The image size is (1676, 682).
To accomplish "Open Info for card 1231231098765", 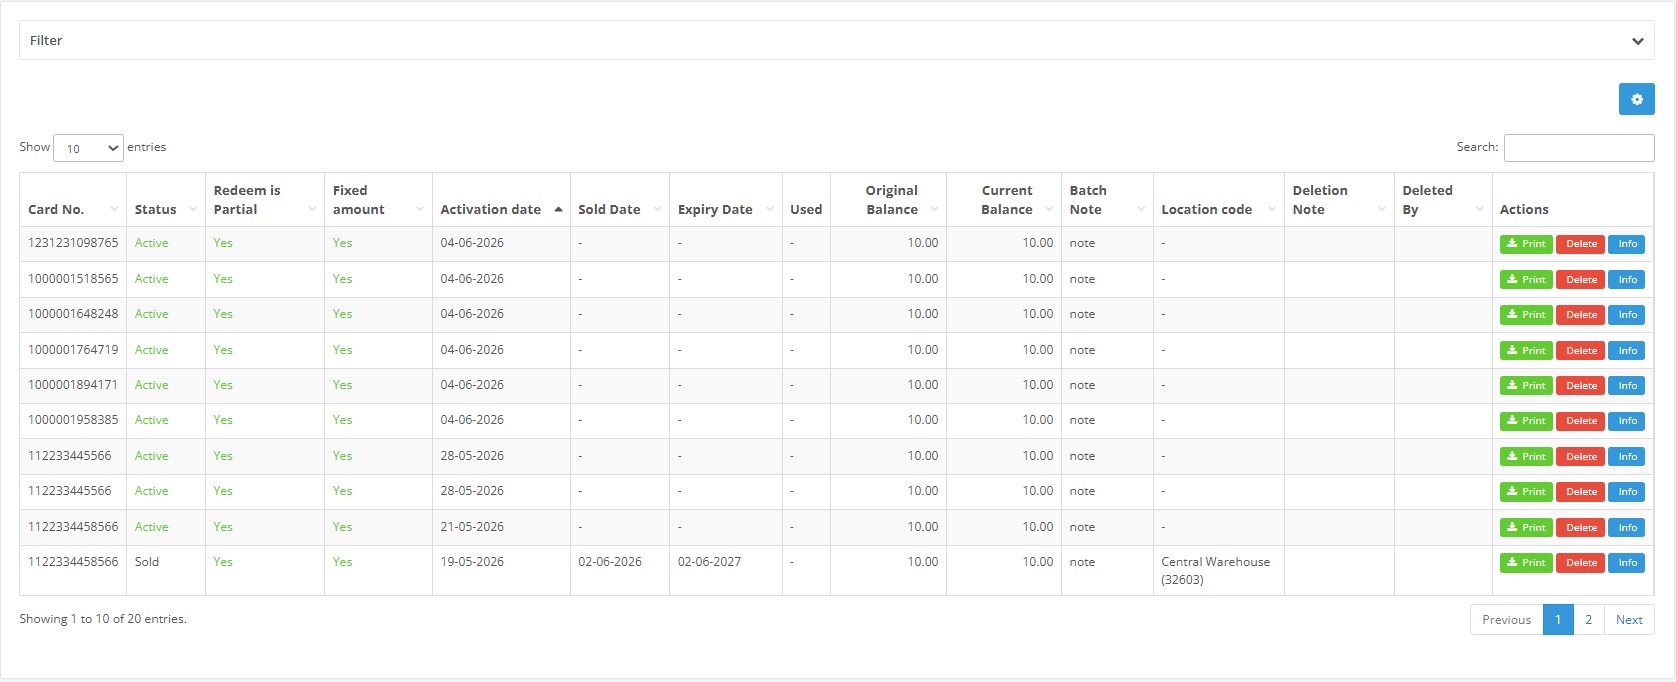I will click(1627, 244).
